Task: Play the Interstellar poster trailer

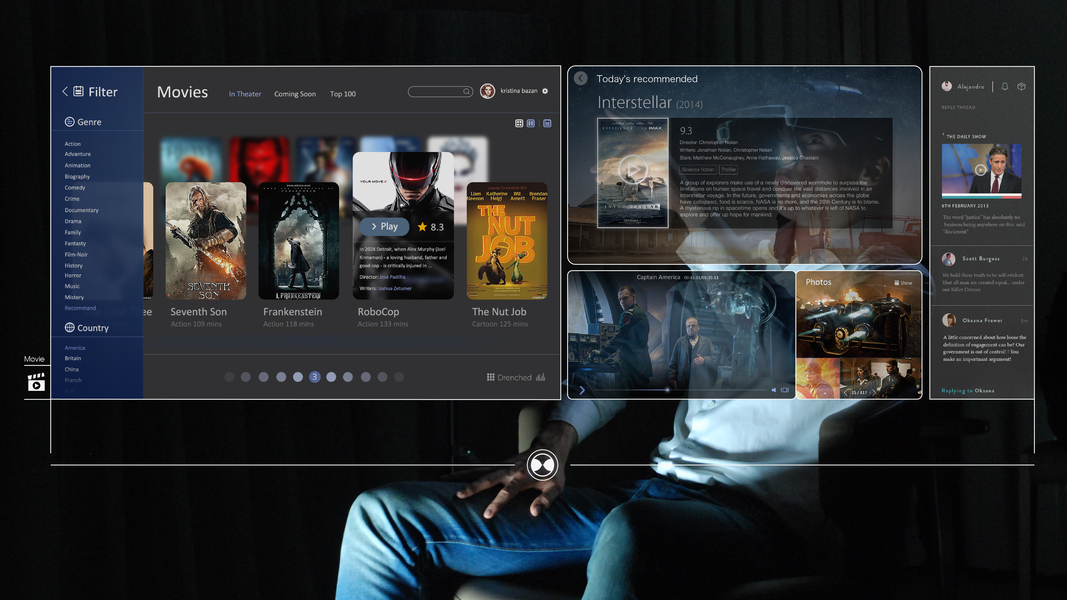Action: [x=633, y=169]
